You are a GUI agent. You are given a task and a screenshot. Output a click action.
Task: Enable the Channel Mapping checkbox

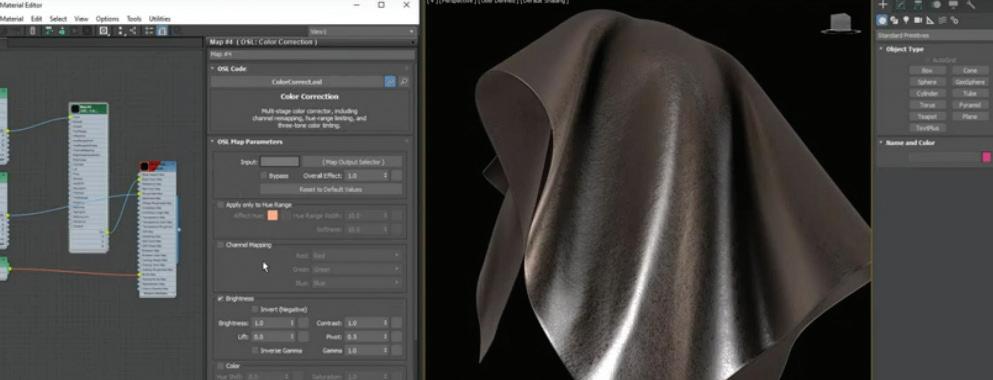click(220, 244)
